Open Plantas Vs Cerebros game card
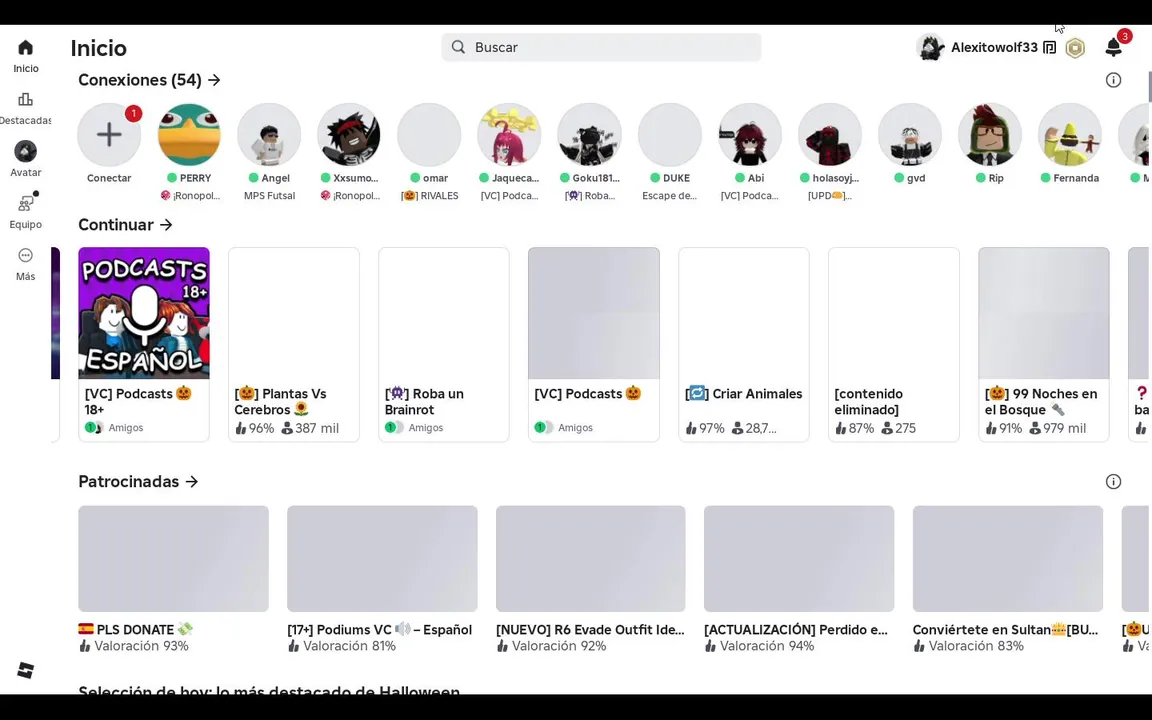 pos(294,345)
